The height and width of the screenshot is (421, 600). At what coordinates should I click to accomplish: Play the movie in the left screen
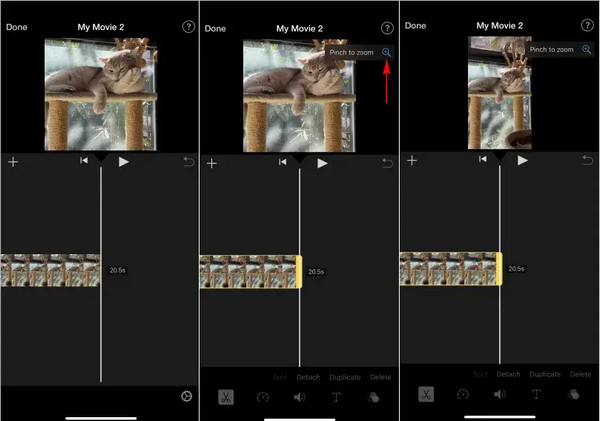coord(123,162)
